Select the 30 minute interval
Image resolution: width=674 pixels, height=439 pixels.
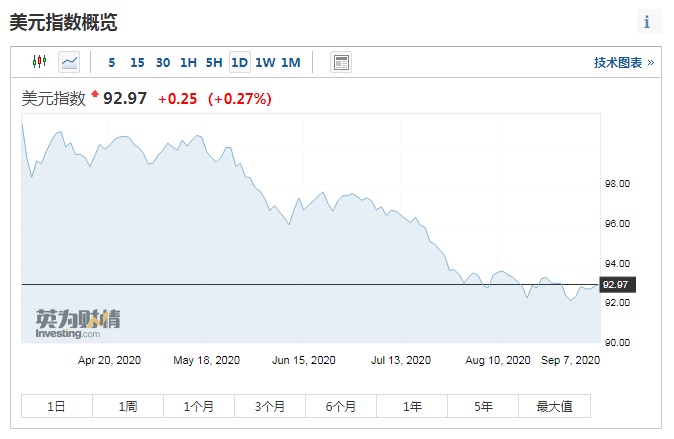pos(163,62)
